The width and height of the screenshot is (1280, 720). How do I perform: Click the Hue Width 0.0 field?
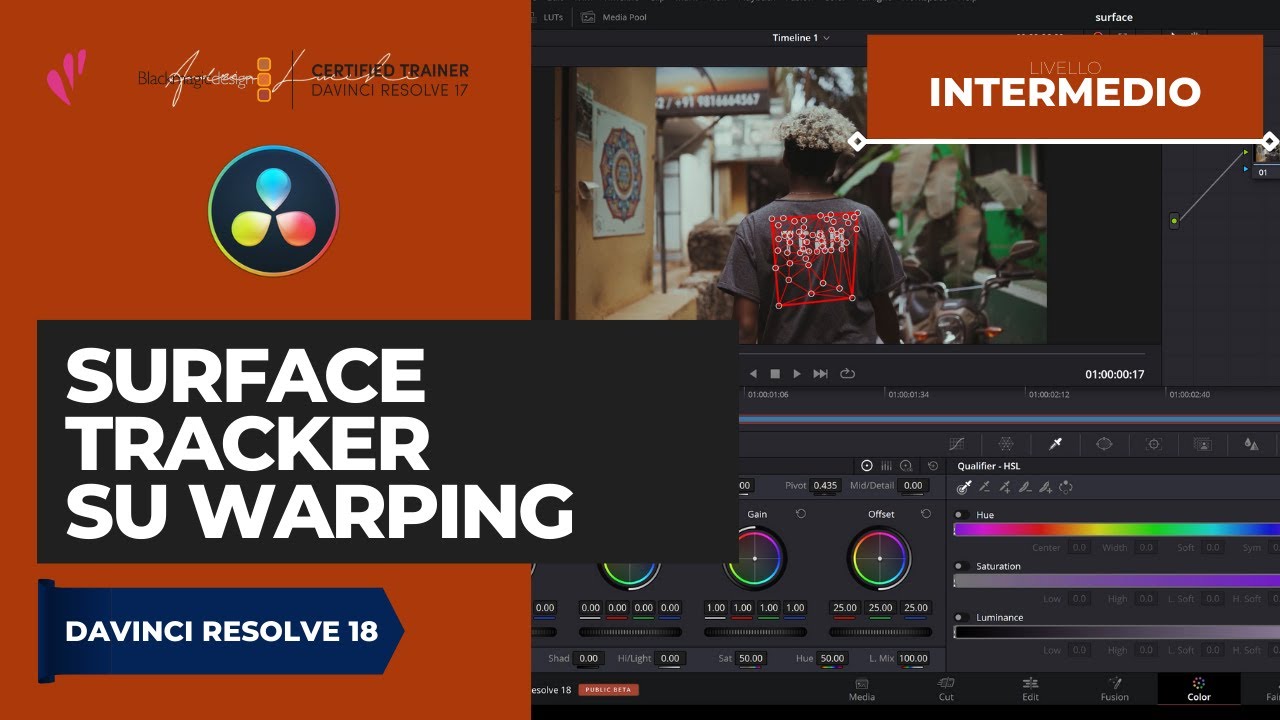(1145, 547)
